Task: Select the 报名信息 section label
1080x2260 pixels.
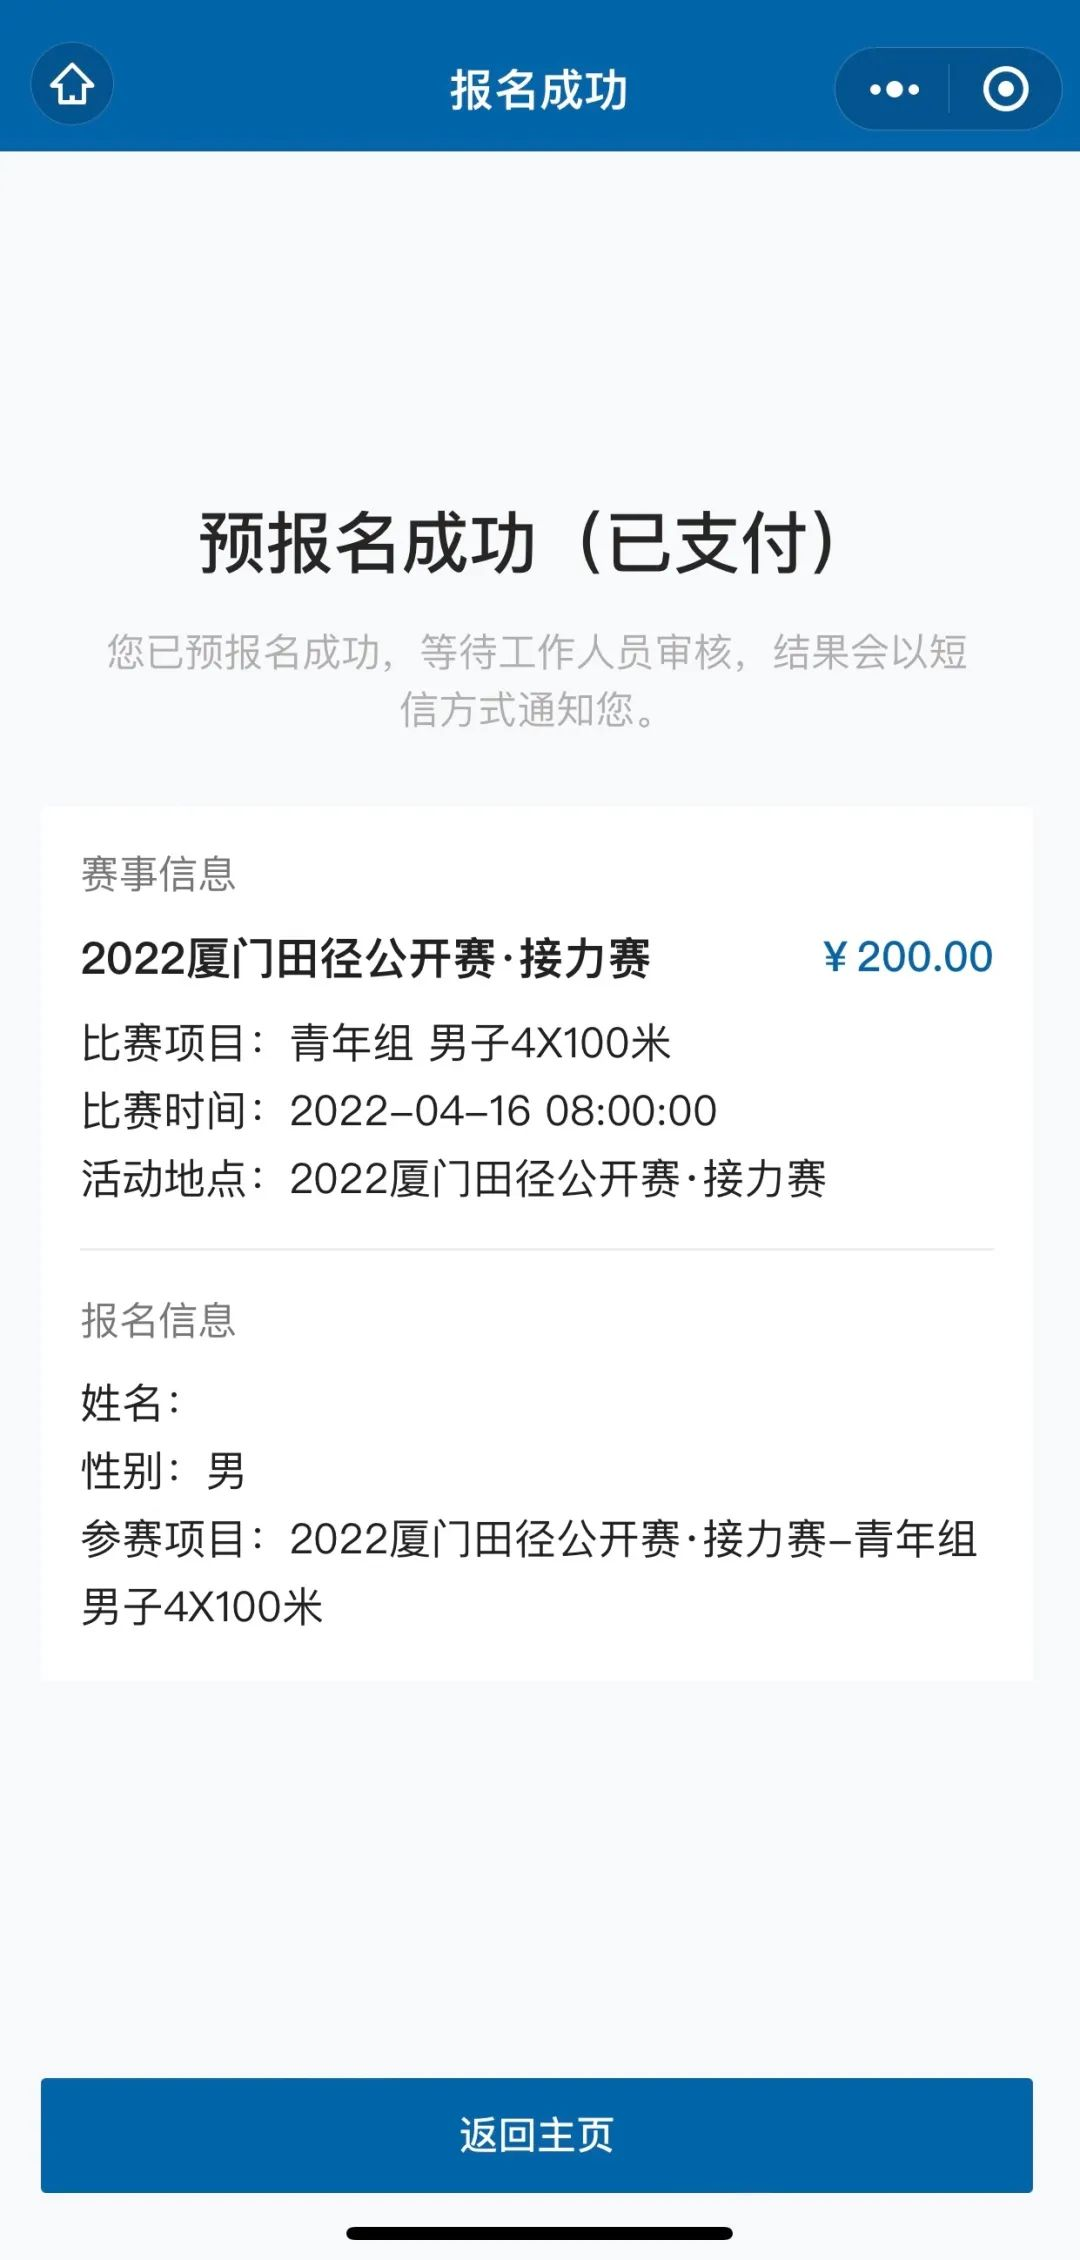Action: [x=158, y=1320]
